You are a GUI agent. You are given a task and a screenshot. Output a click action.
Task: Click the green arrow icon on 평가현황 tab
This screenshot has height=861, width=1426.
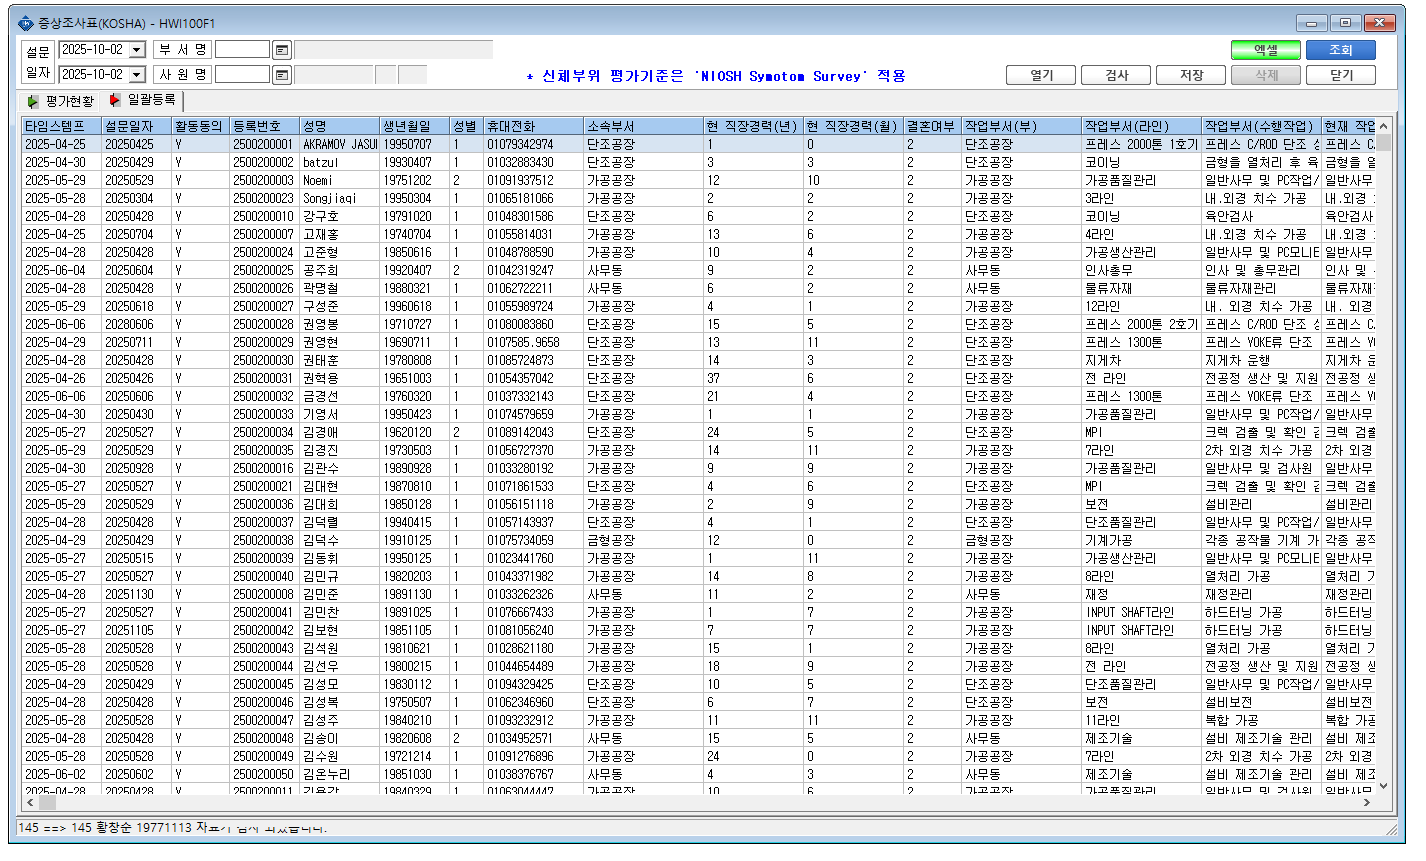pos(33,101)
